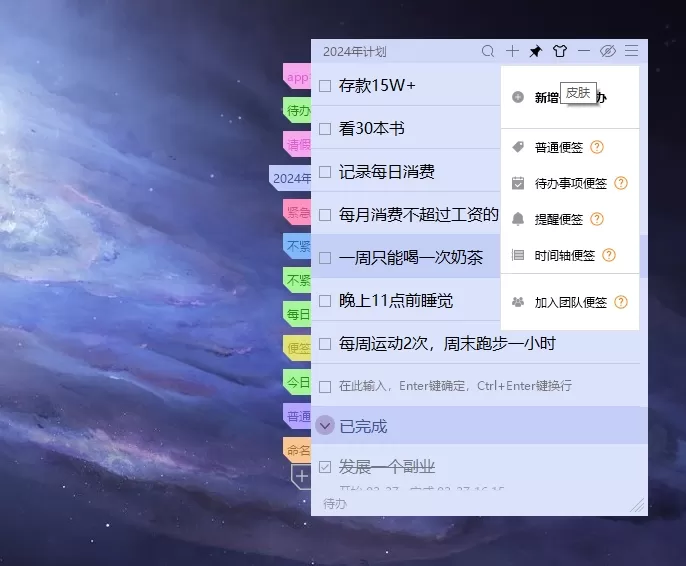Click the plus icon to add note
Viewport: 686px width, 566px height.
(x=512, y=51)
